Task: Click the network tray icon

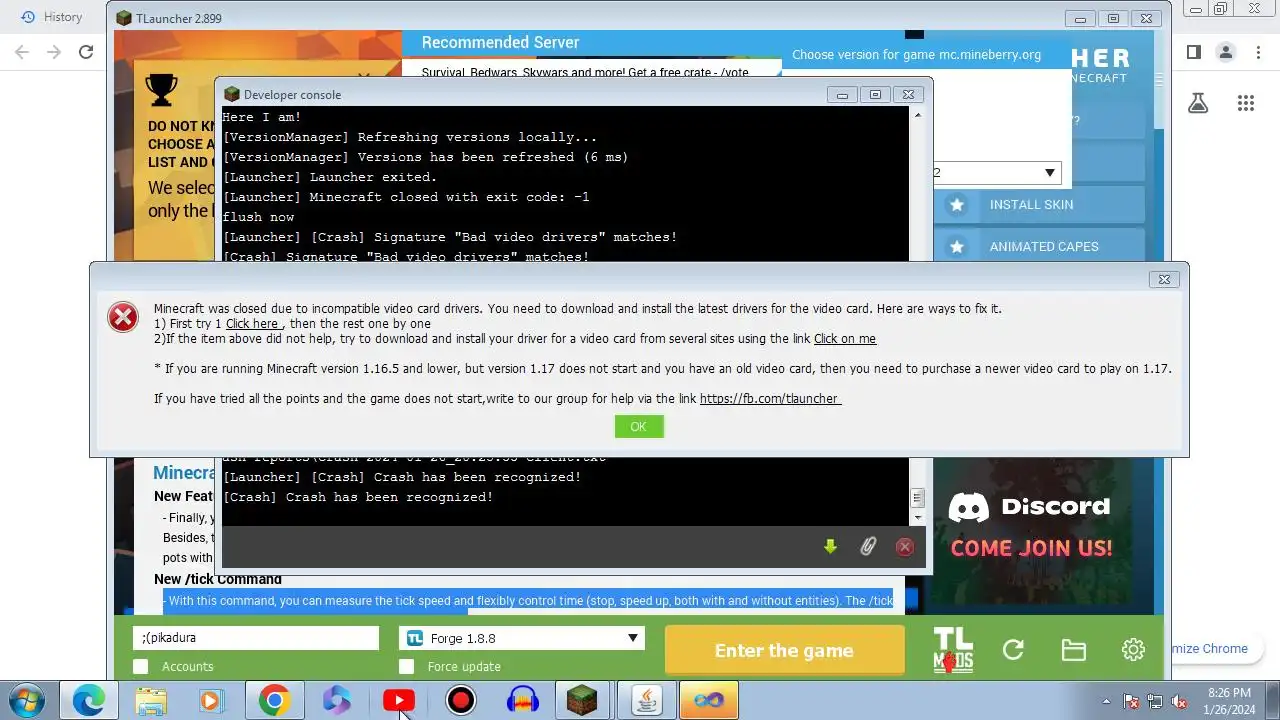Action: (x=1156, y=701)
